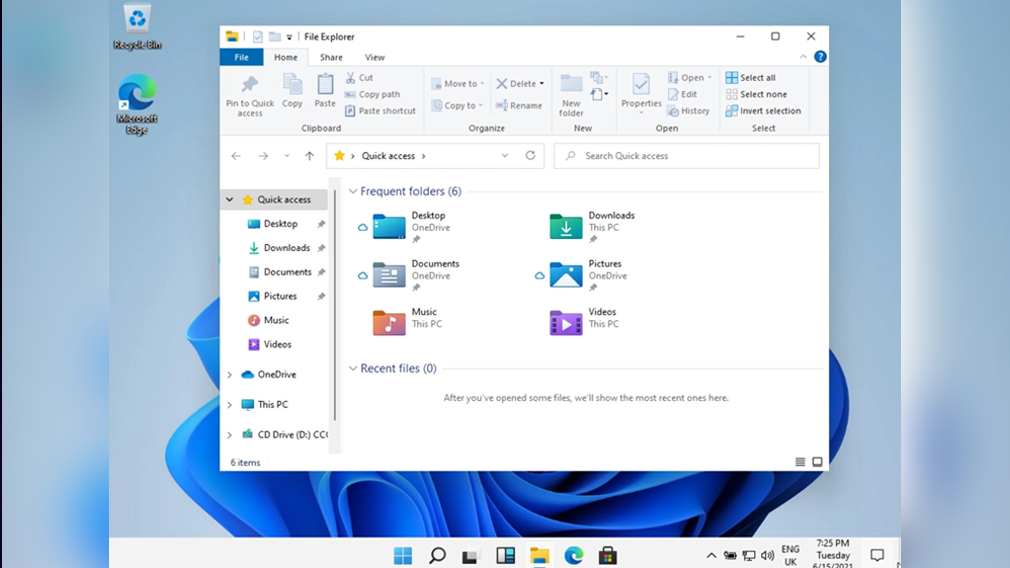Collapse the Frequent folders section
This screenshot has width=1010, height=568.
tap(353, 191)
